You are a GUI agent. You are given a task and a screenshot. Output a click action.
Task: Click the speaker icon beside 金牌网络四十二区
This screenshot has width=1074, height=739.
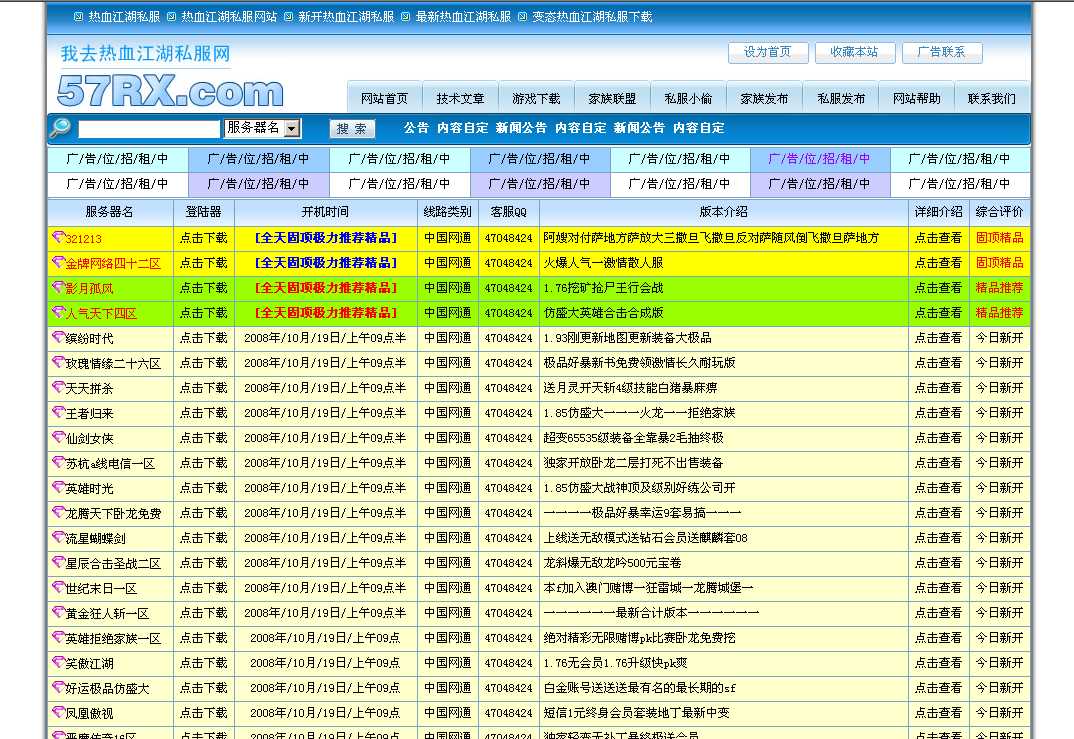[56, 263]
